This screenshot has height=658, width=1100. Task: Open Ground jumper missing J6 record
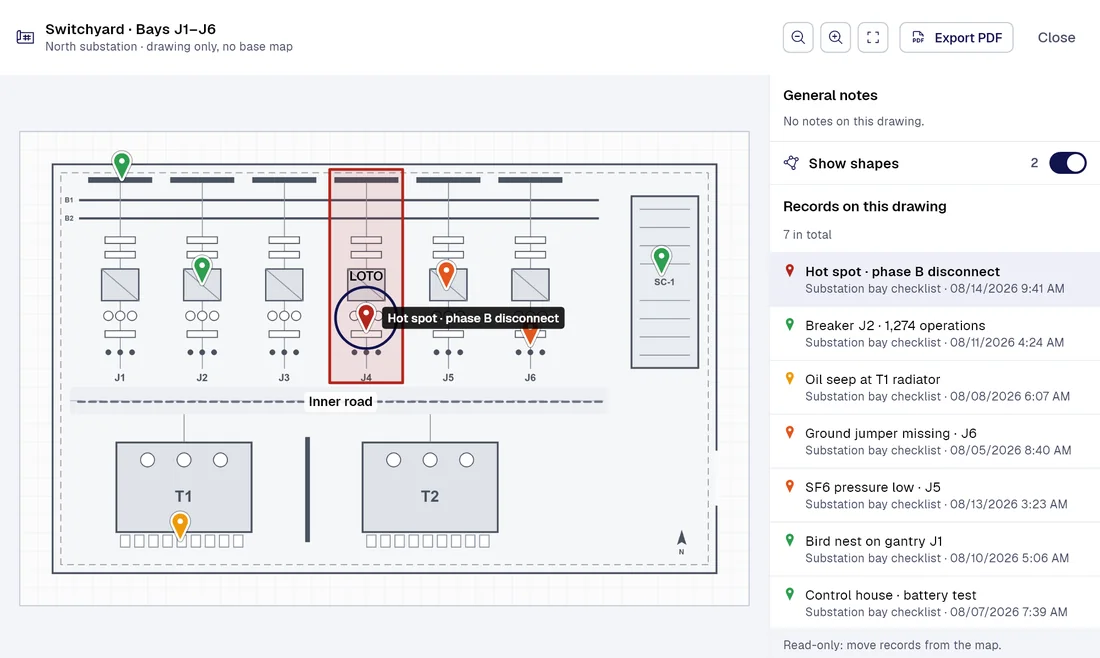click(x=934, y=441)
